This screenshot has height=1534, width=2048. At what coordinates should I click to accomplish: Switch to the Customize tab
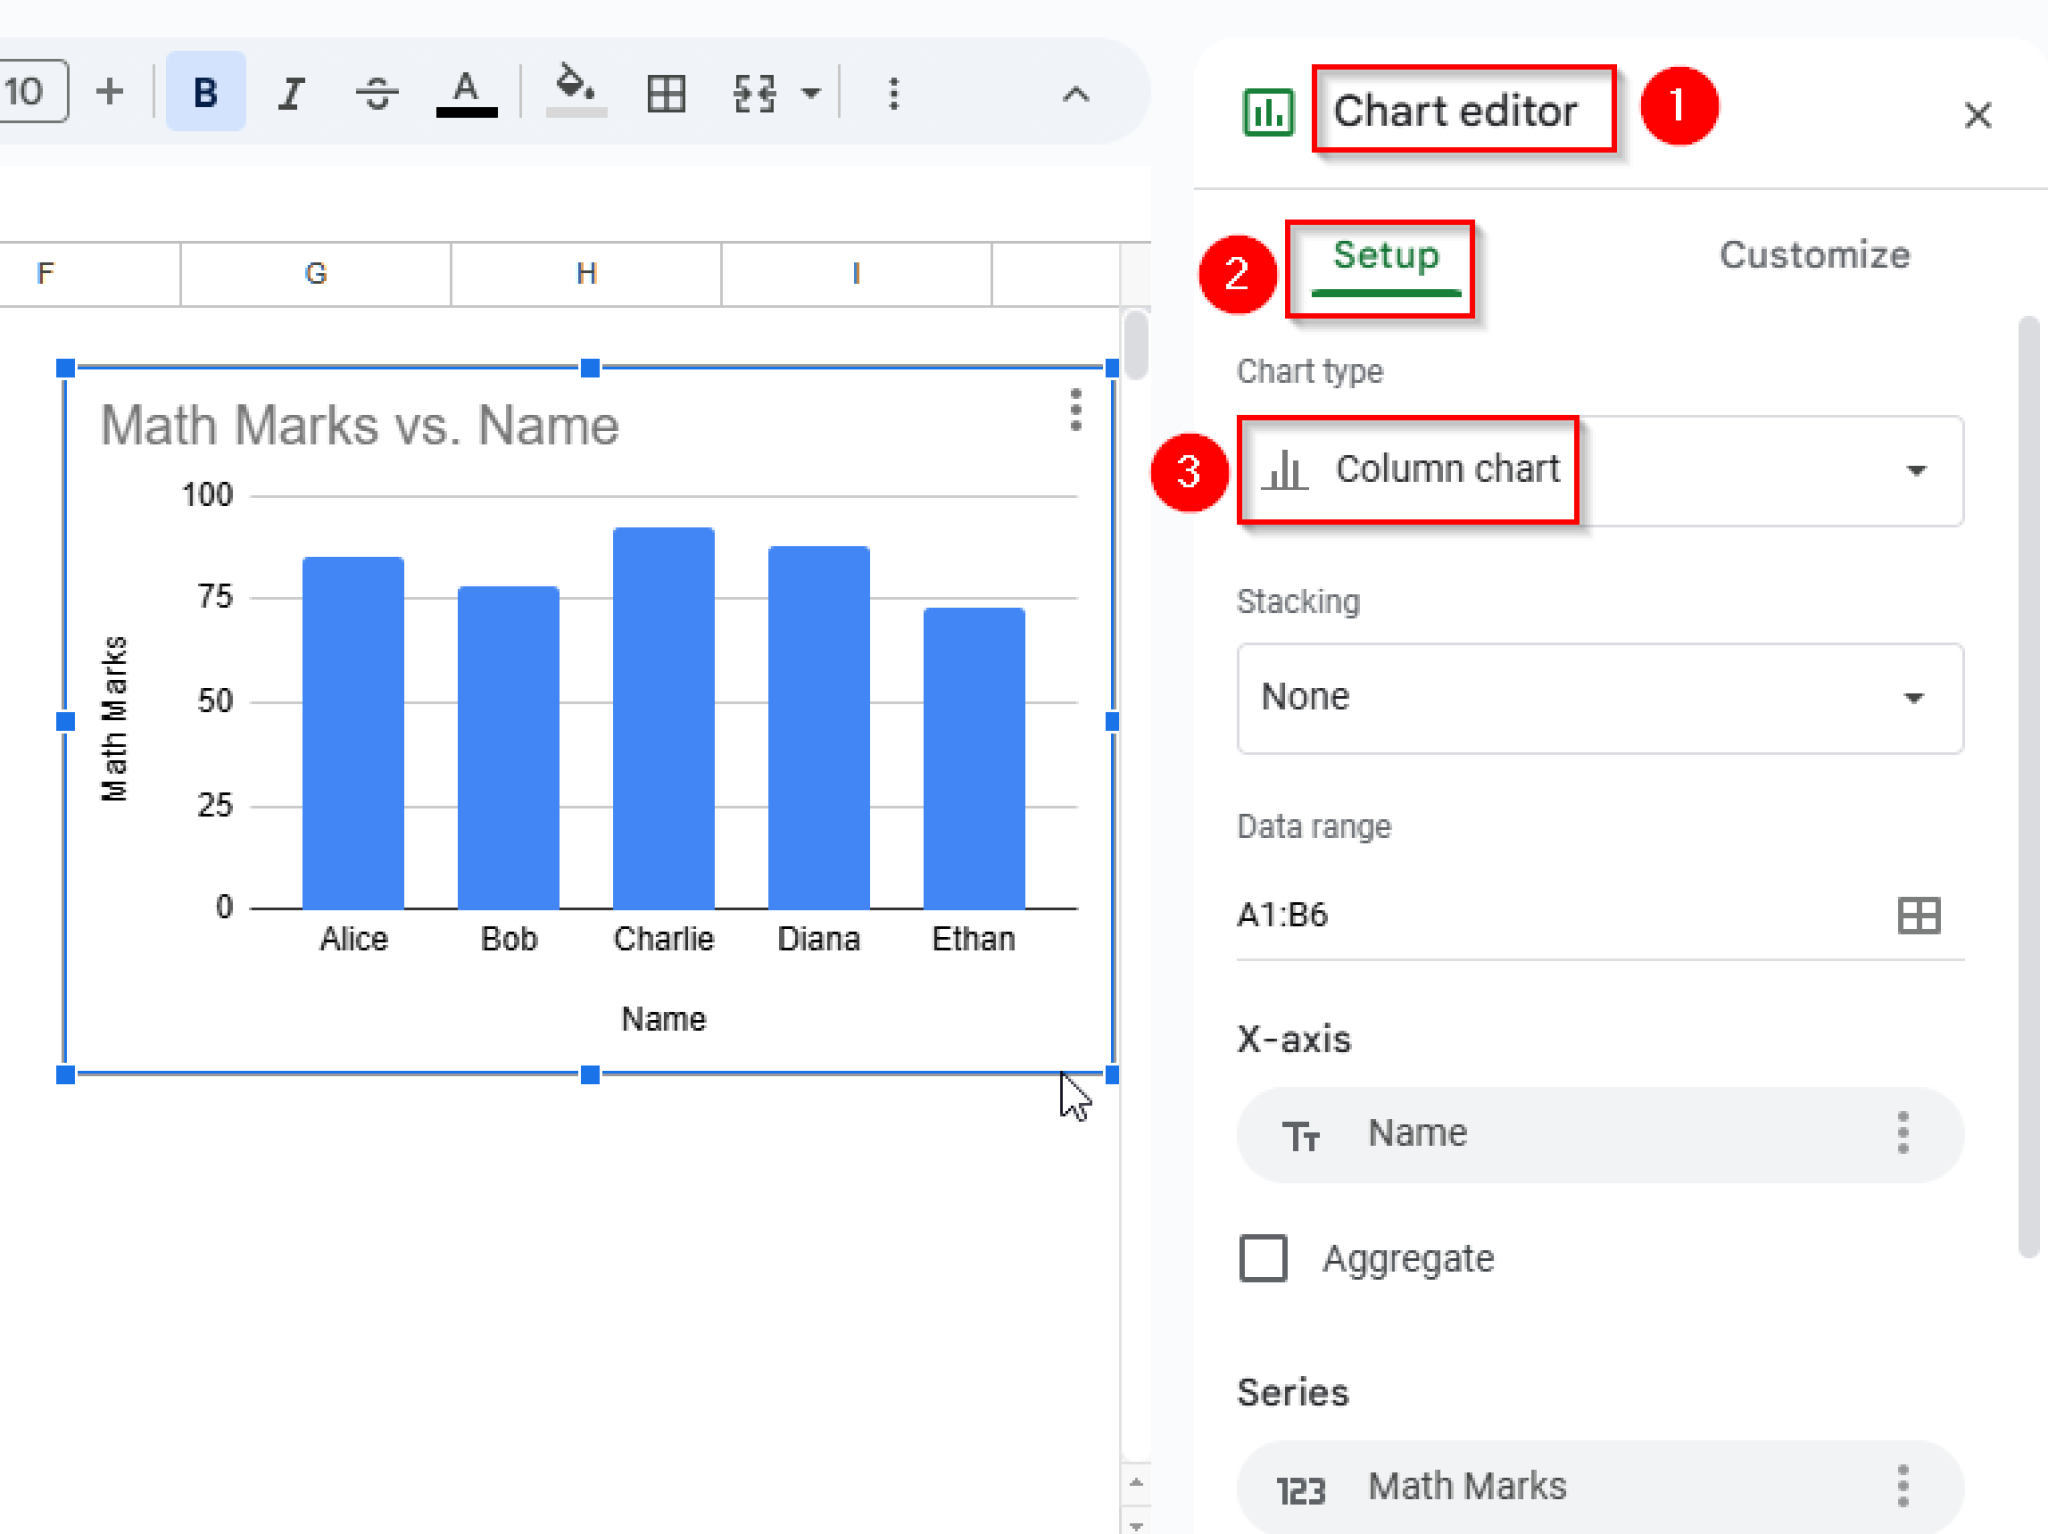1814,256
